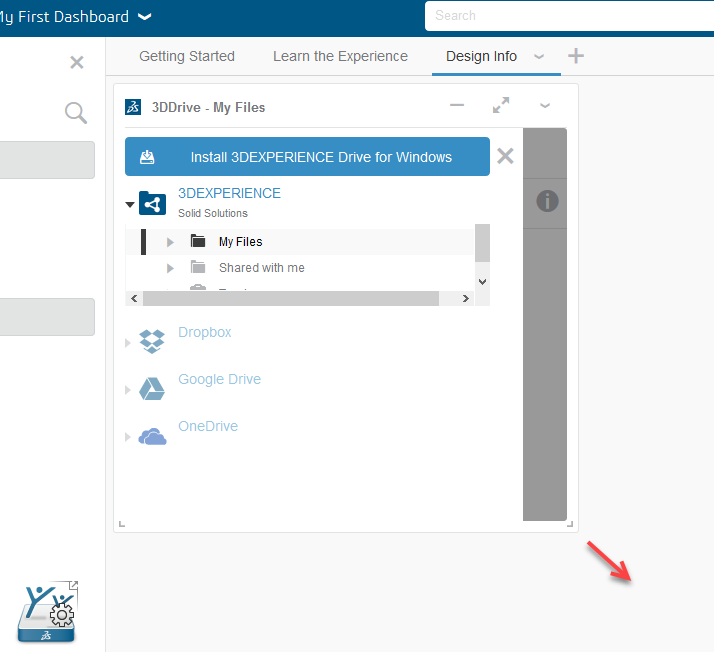Image resolution: width=714 pixels, height=652 pixels.
Task: Expand the My Files folder
Action: (171, 242)
